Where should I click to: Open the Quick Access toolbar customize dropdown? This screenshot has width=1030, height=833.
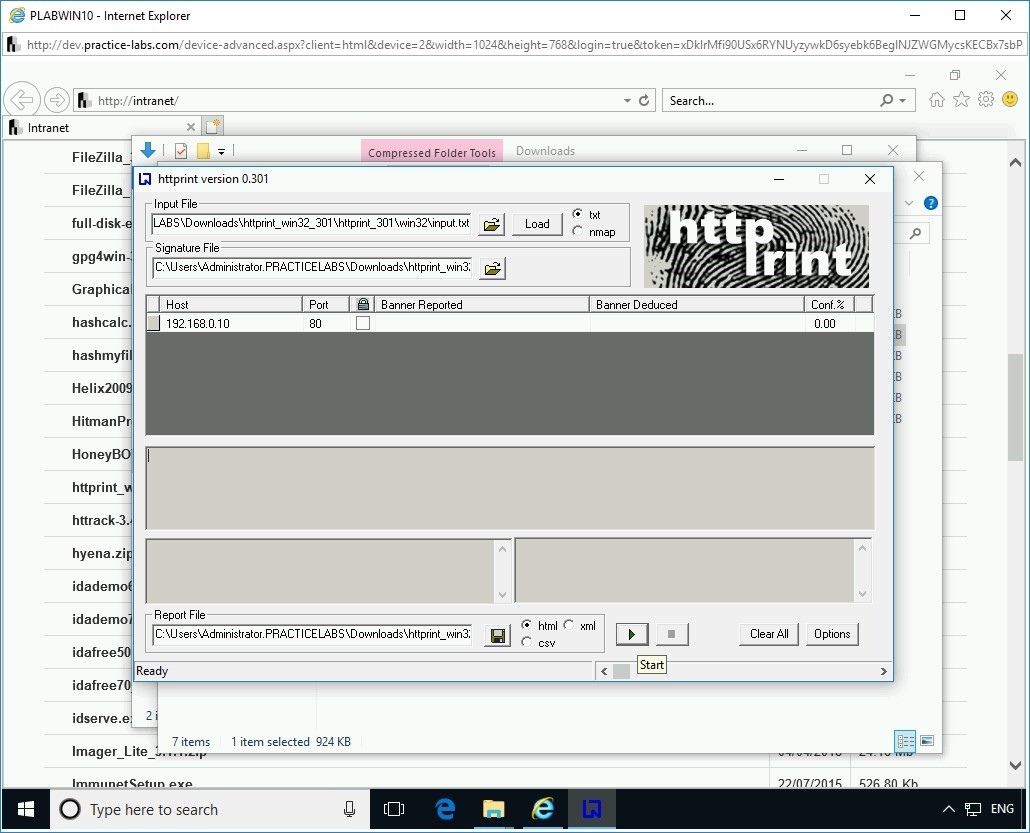[x=222, y=151]
